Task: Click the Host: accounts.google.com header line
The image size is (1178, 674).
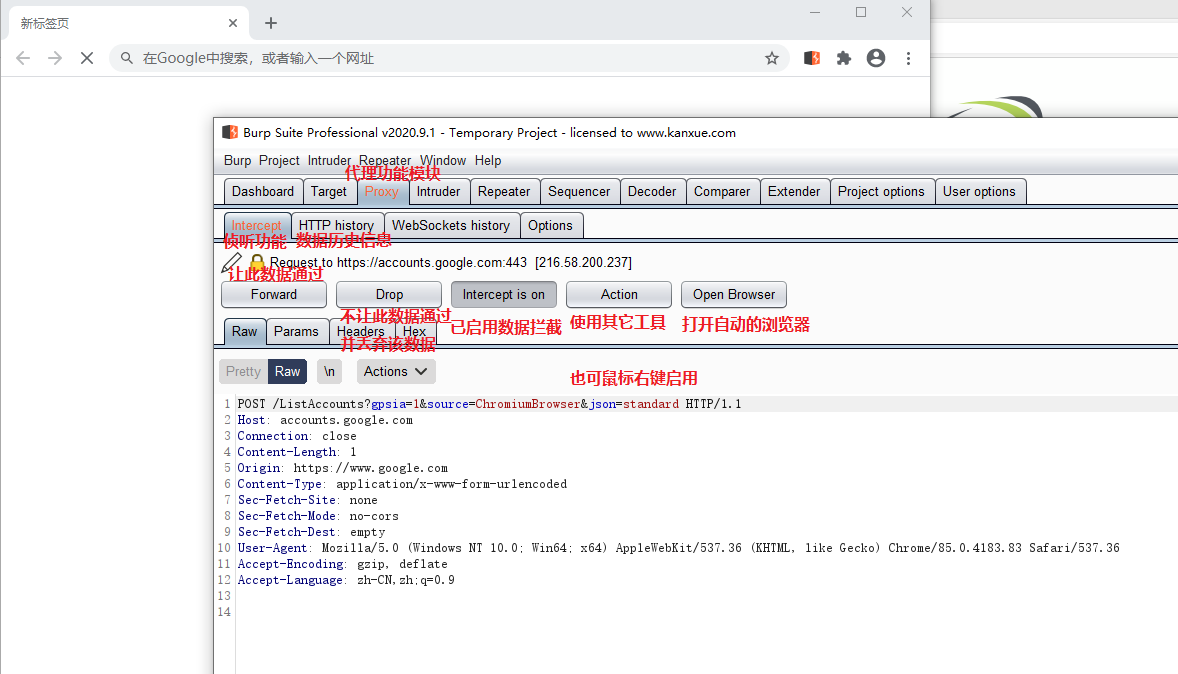Action: (325, 420)
